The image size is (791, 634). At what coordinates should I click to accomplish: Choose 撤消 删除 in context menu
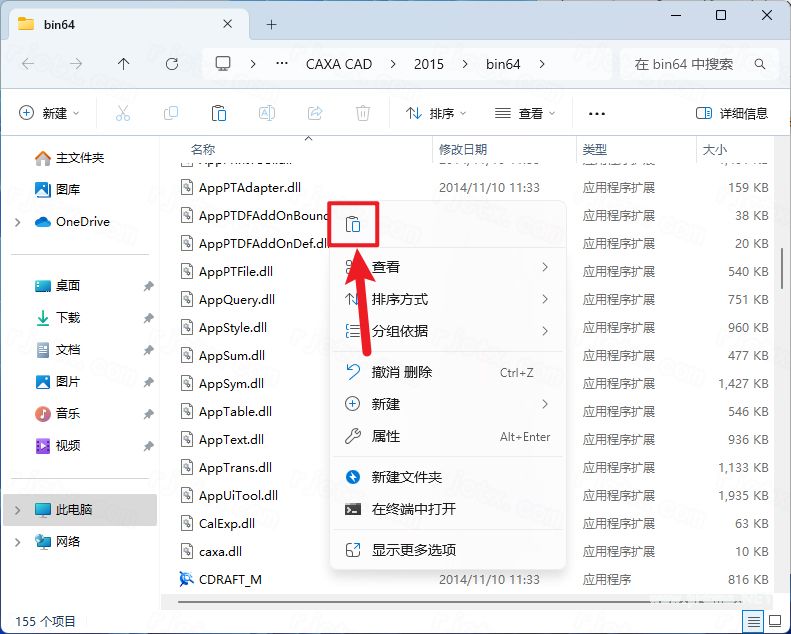pos(447,372)
